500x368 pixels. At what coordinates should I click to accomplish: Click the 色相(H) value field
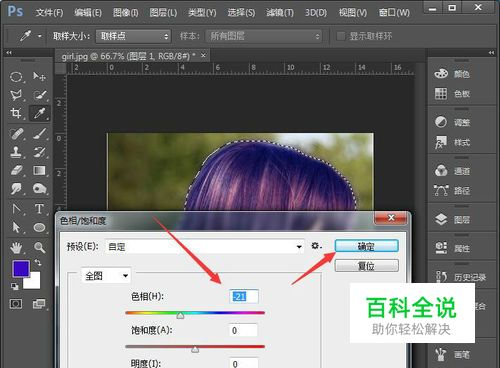[244, 296]
